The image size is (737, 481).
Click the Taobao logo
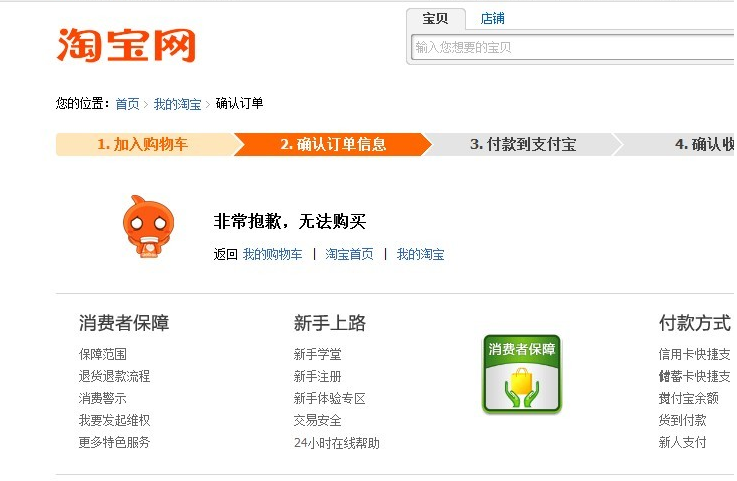(x=125, y=45)
